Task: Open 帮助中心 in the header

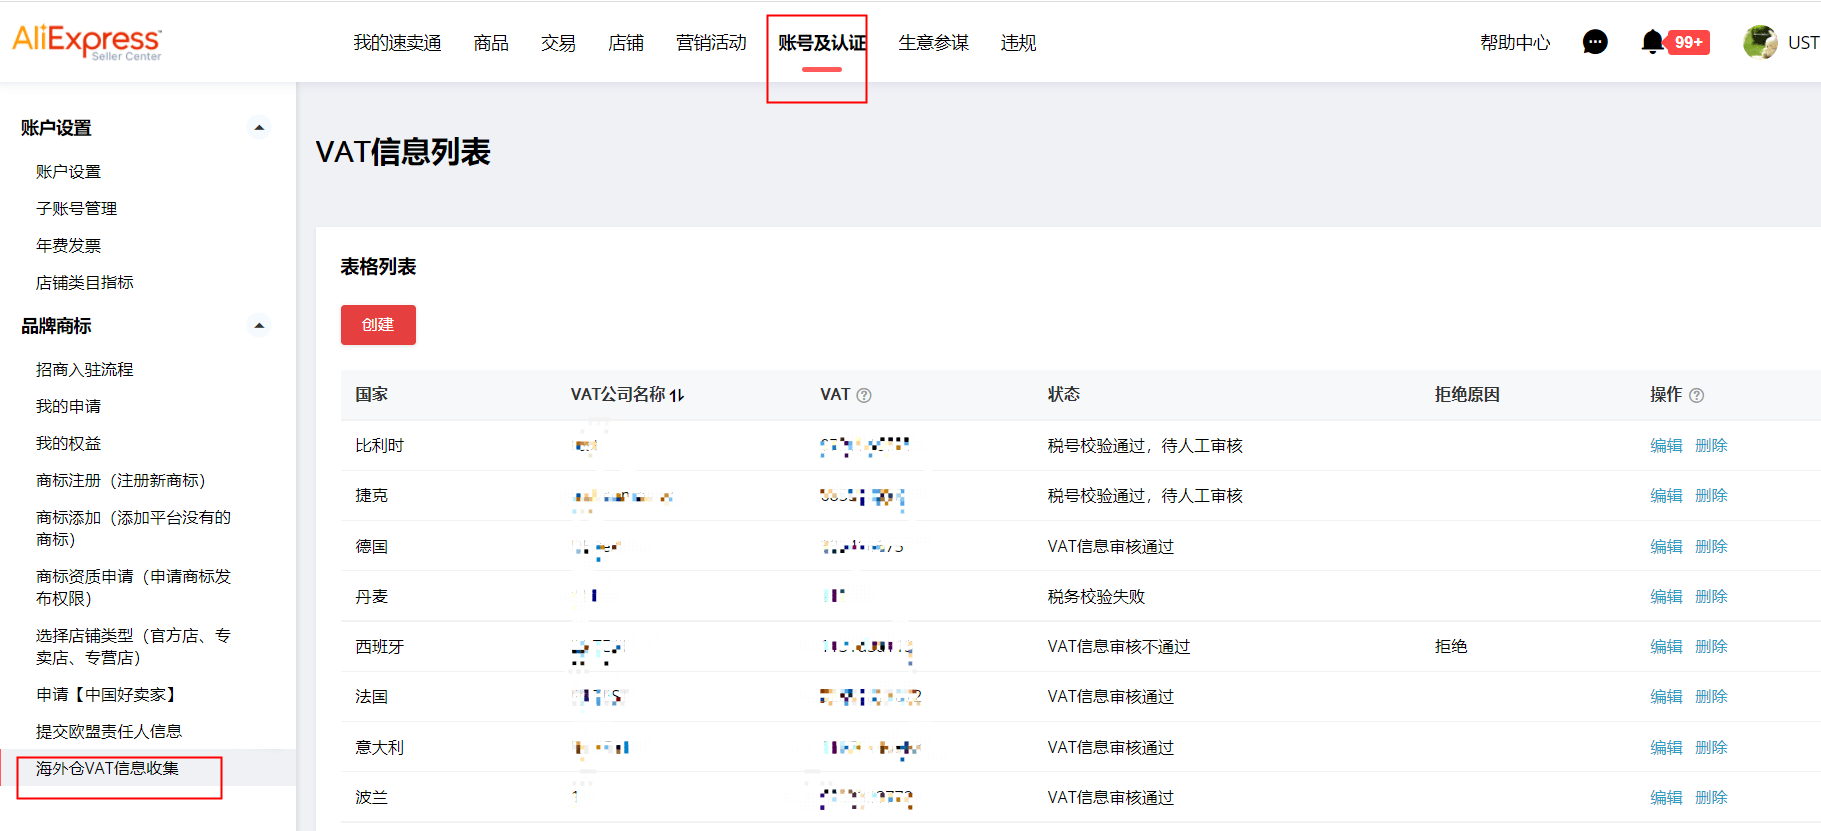Action: tap(1515, 43)
